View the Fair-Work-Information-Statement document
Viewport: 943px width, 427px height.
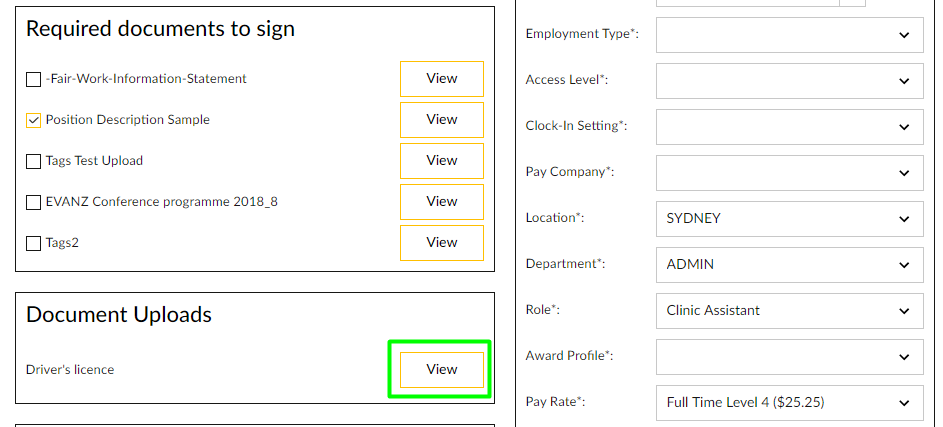pyautogui.click(x=441, y=79)
